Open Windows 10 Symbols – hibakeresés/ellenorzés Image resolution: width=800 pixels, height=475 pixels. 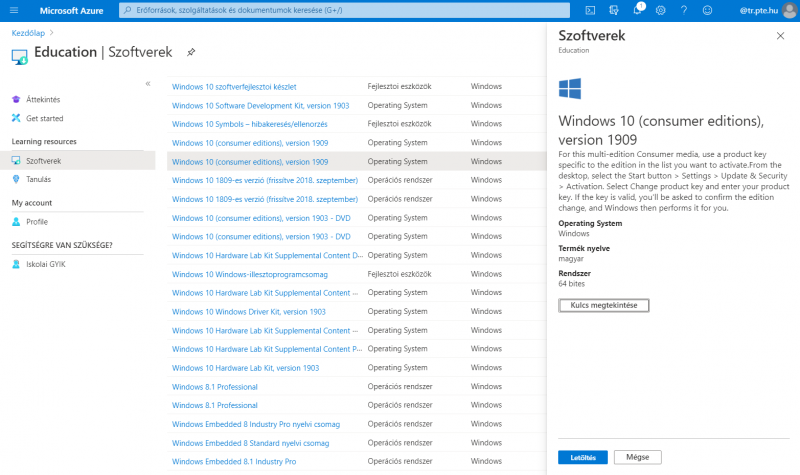point(249,124)
